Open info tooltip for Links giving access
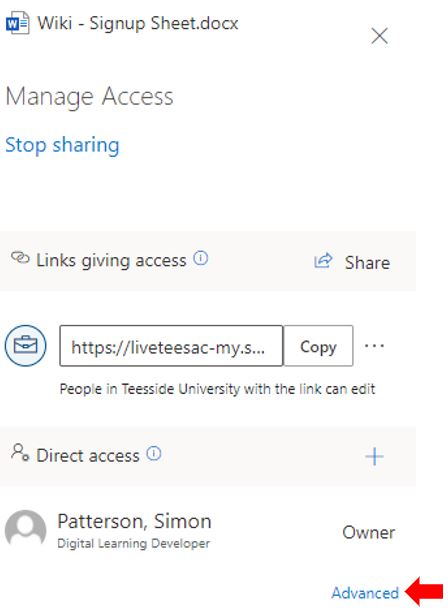The height and width of the screenshot is (612, 448). 201,258
